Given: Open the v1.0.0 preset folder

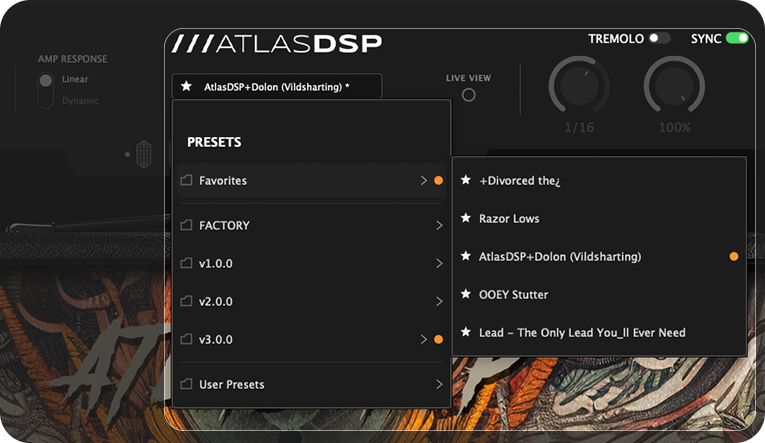Looking at the screenshot, I should 311,263.
